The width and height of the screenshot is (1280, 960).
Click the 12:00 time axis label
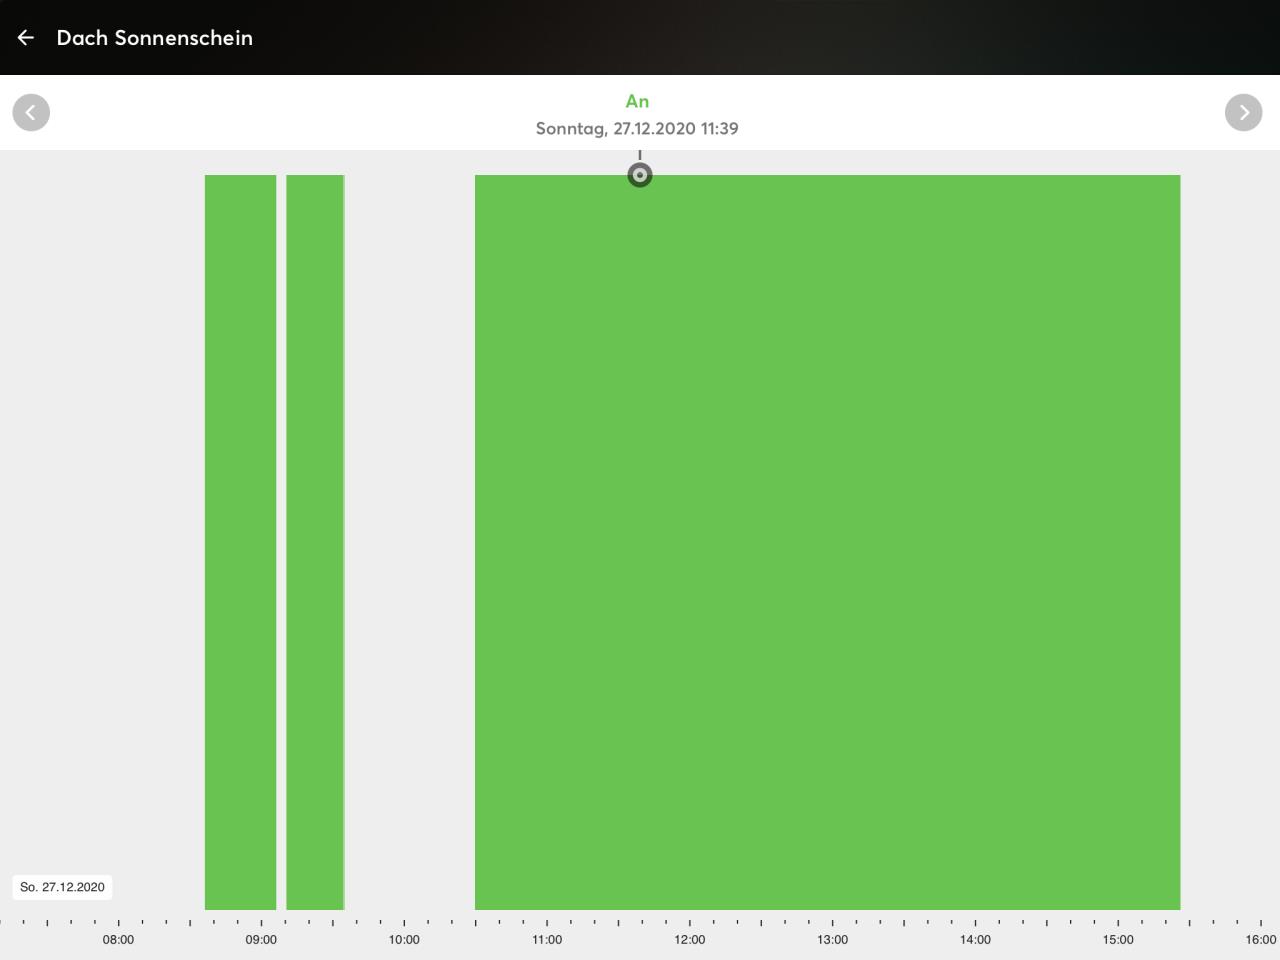coord(690,940)
